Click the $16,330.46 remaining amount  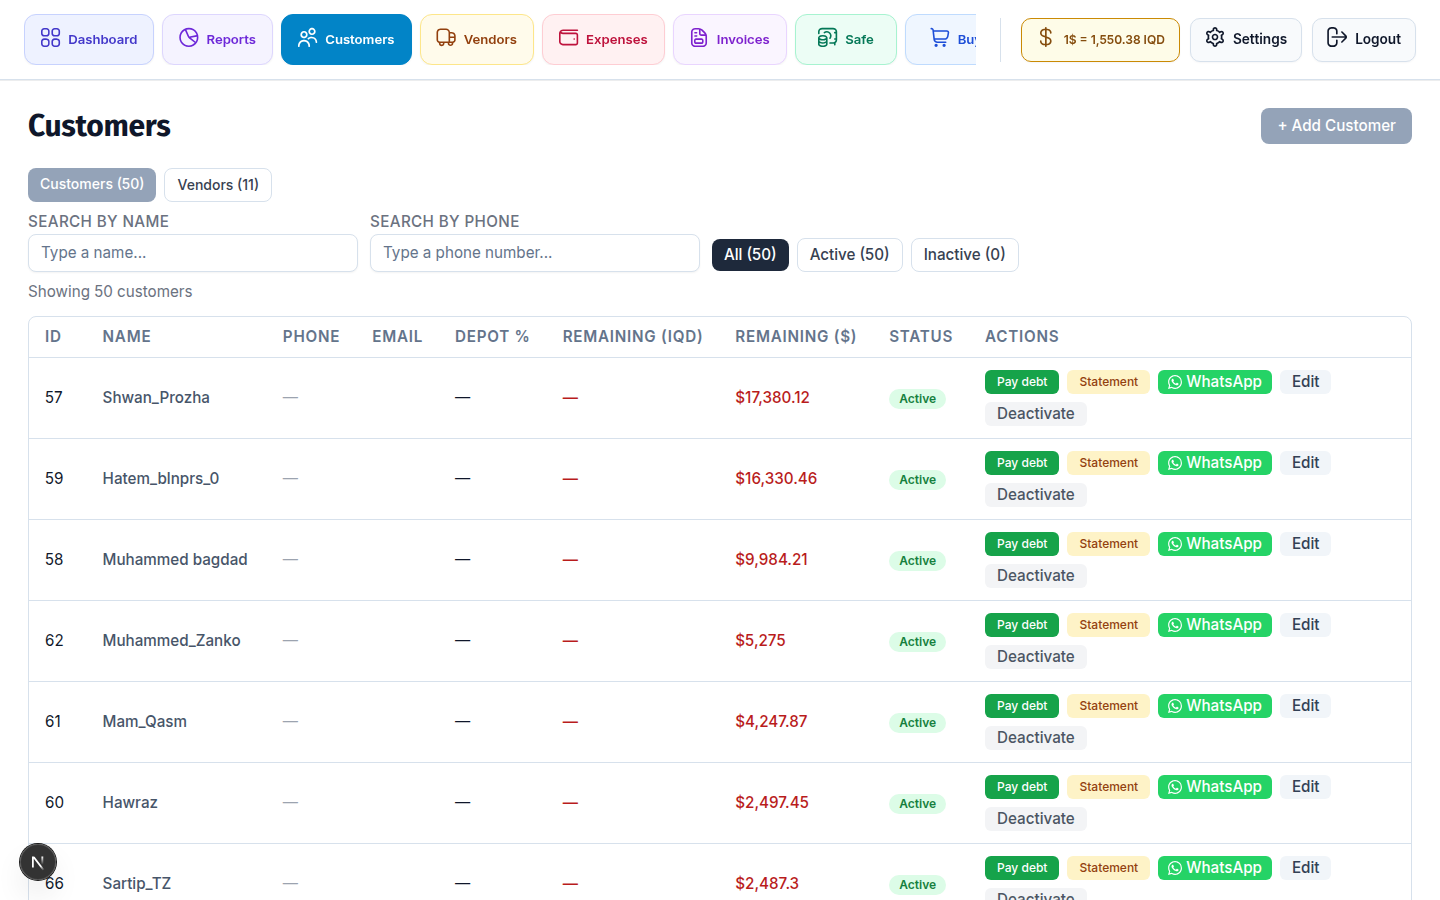pos(776,479)
